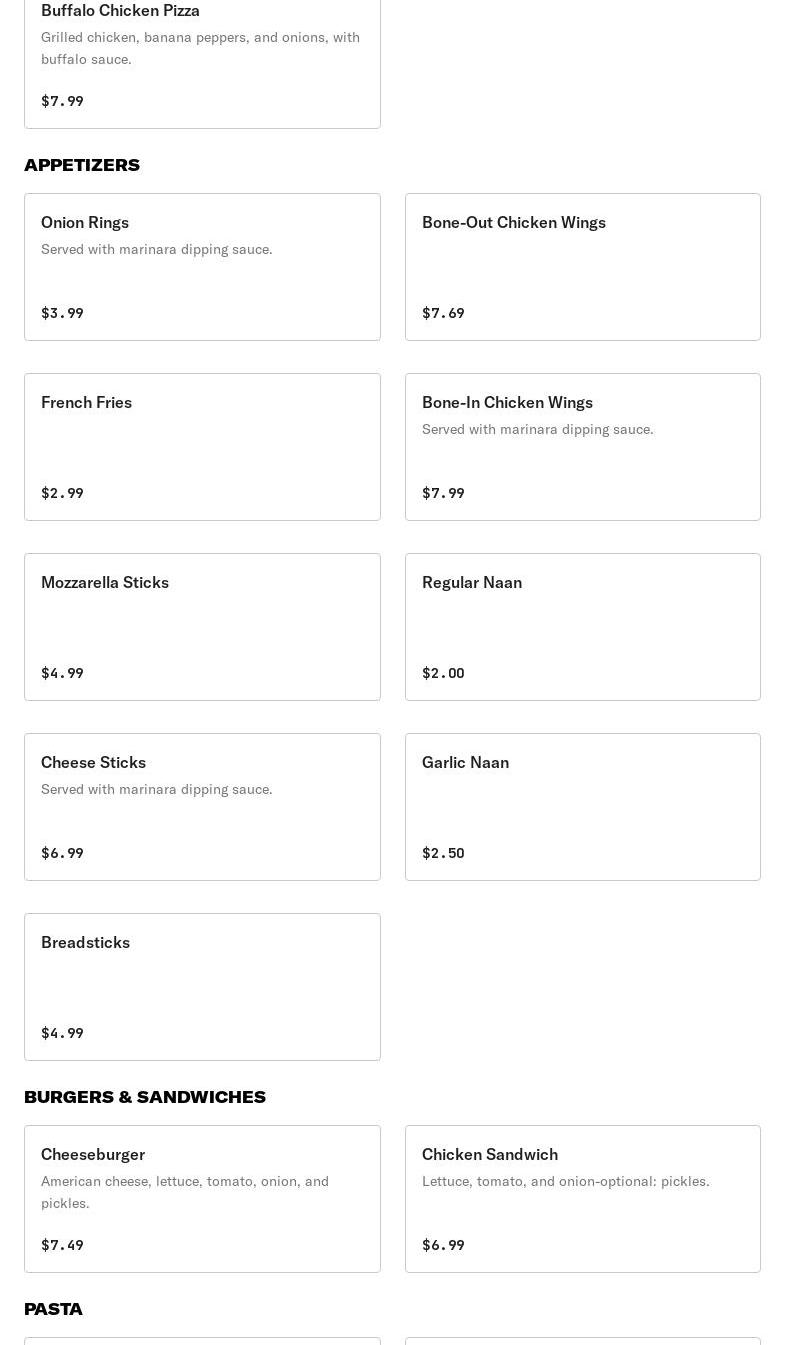Select the Cheeseburger card
The width and height of the screenshot is (785, 1345).
tap(202, 1199)
